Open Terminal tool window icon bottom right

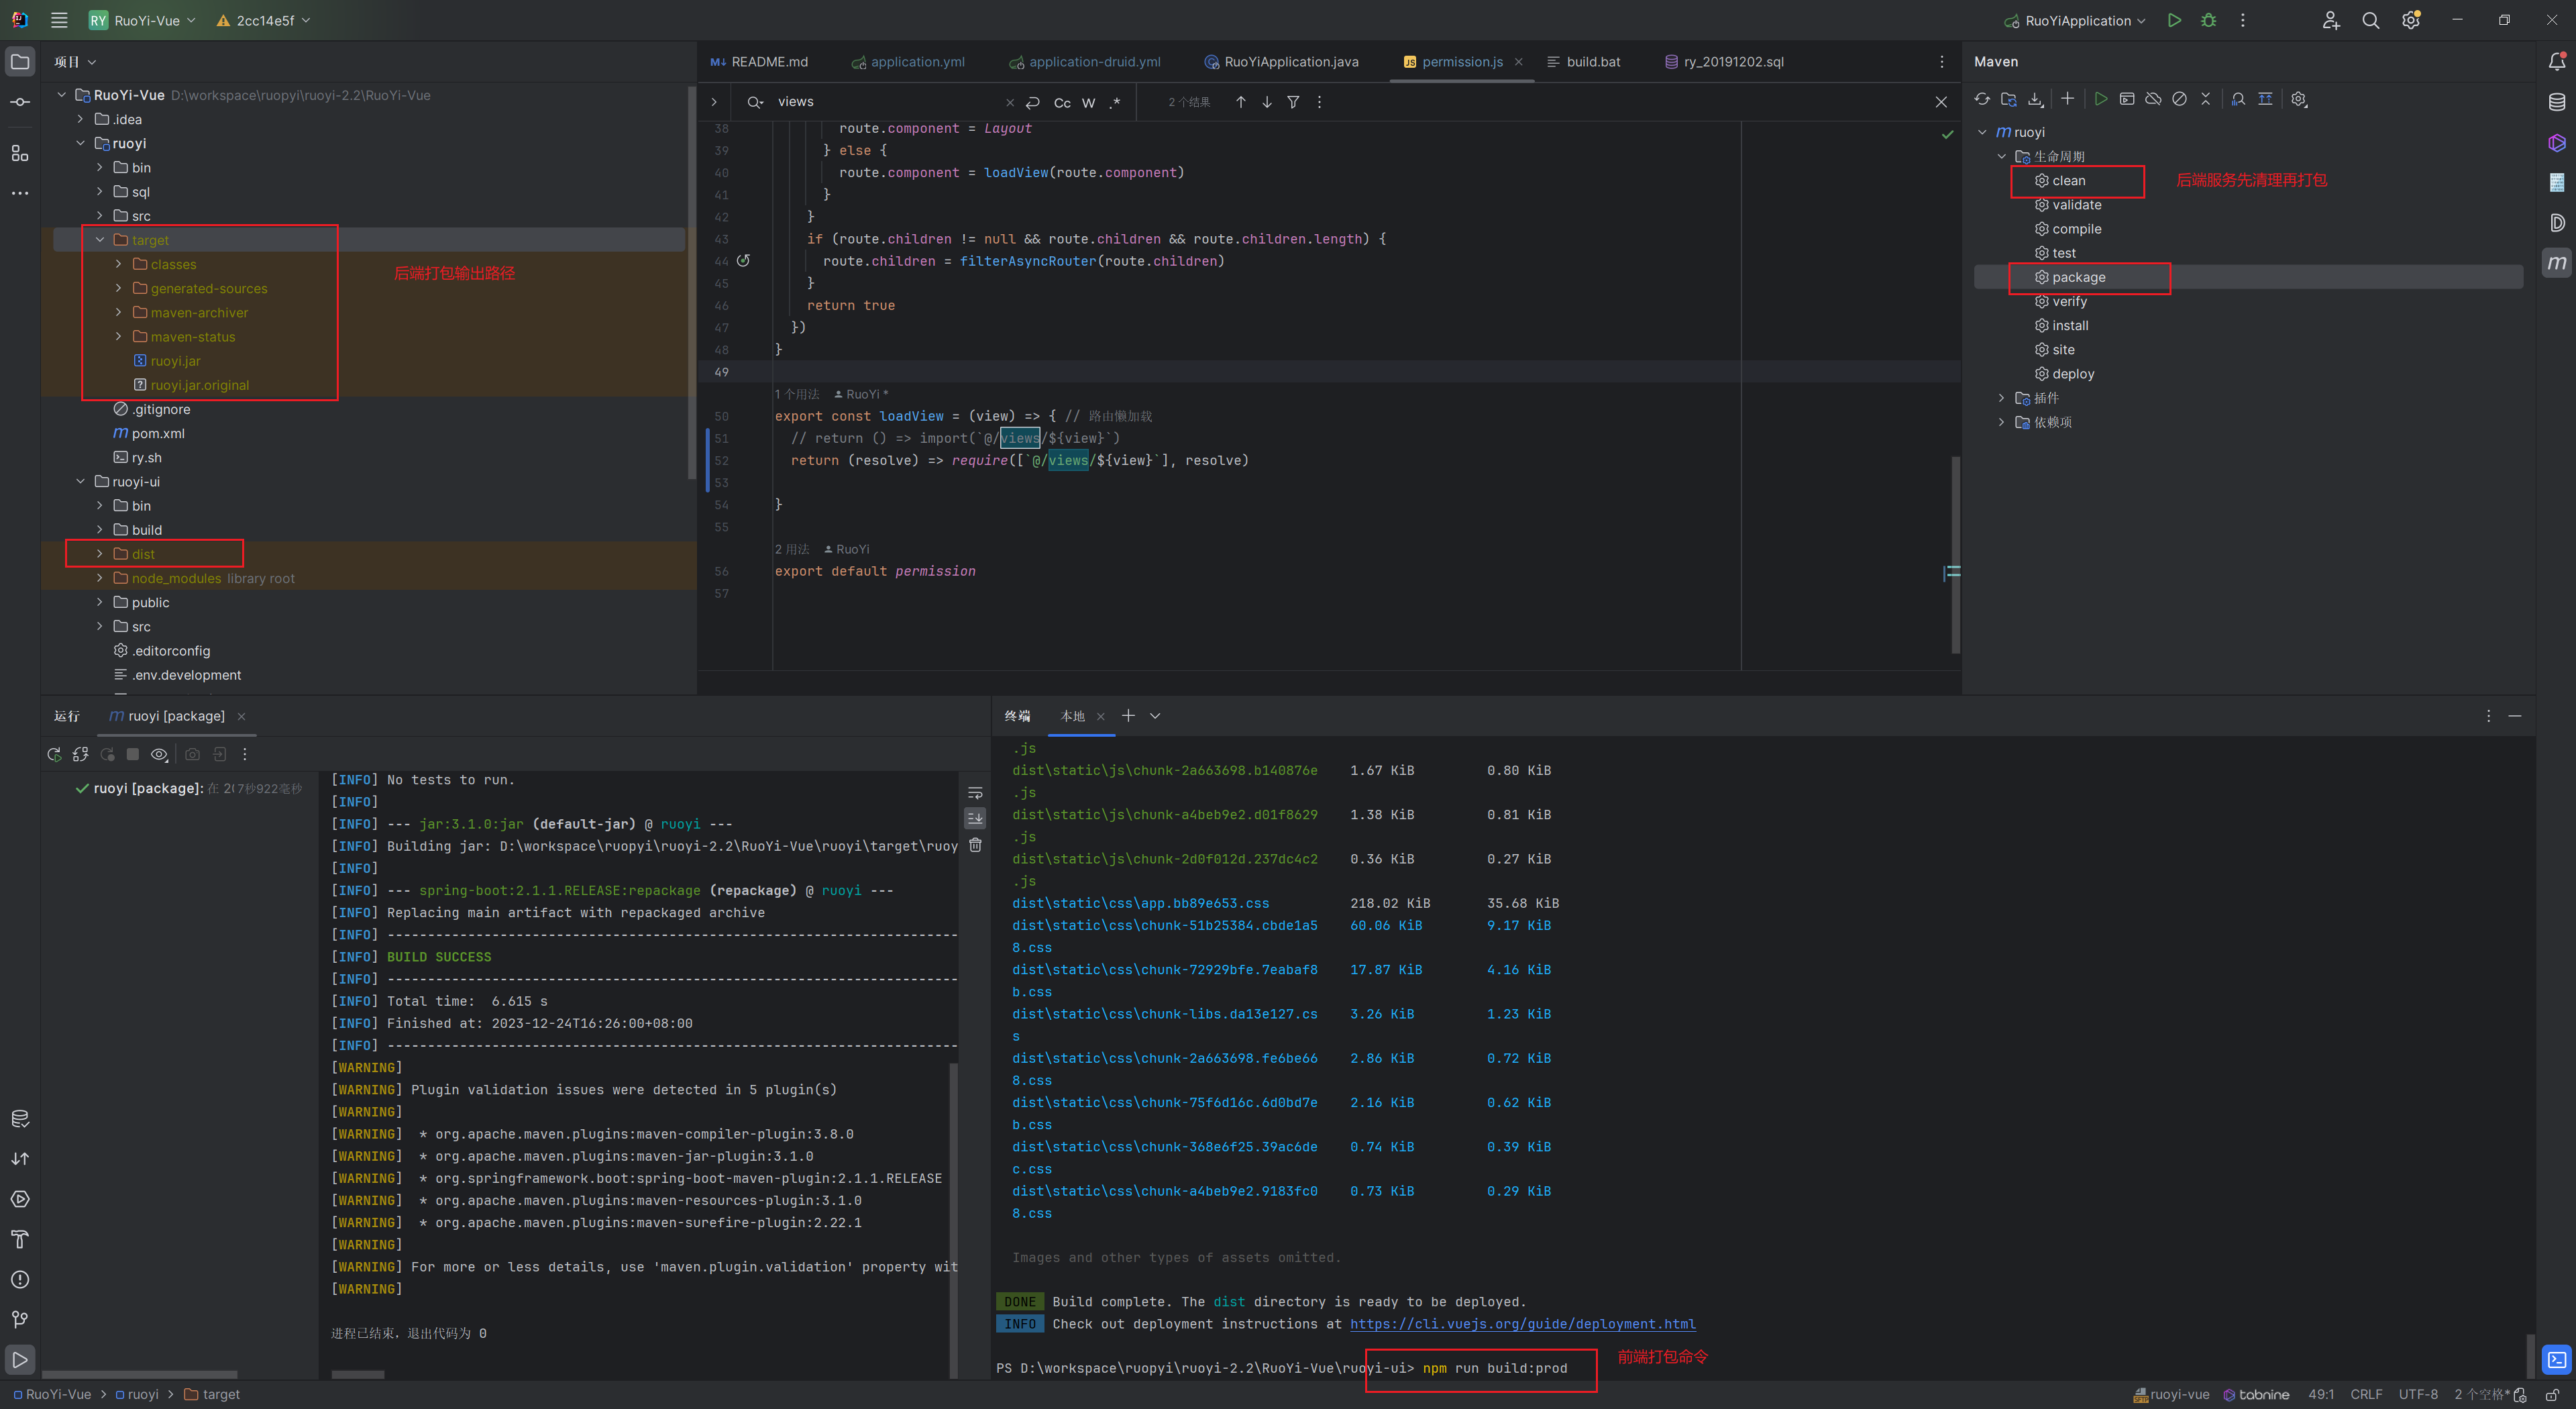tap(2556, 1360)
